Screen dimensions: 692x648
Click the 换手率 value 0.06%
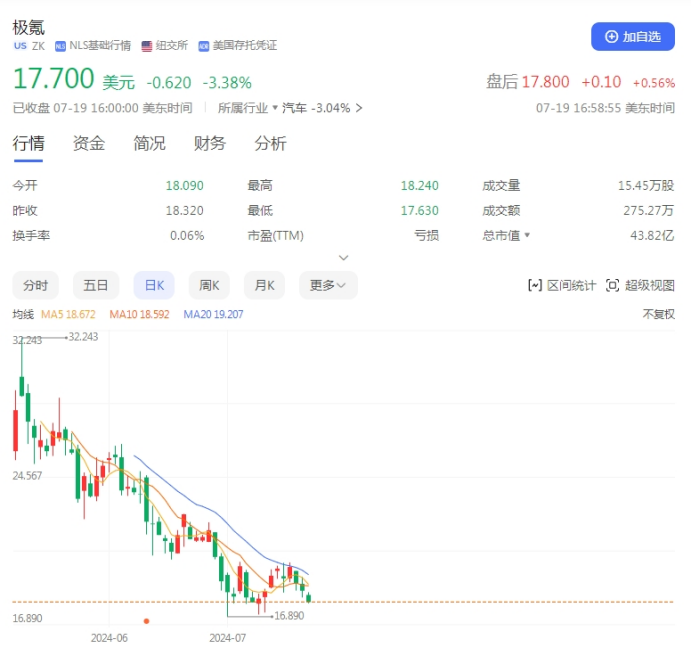click(x=187, y=235)
